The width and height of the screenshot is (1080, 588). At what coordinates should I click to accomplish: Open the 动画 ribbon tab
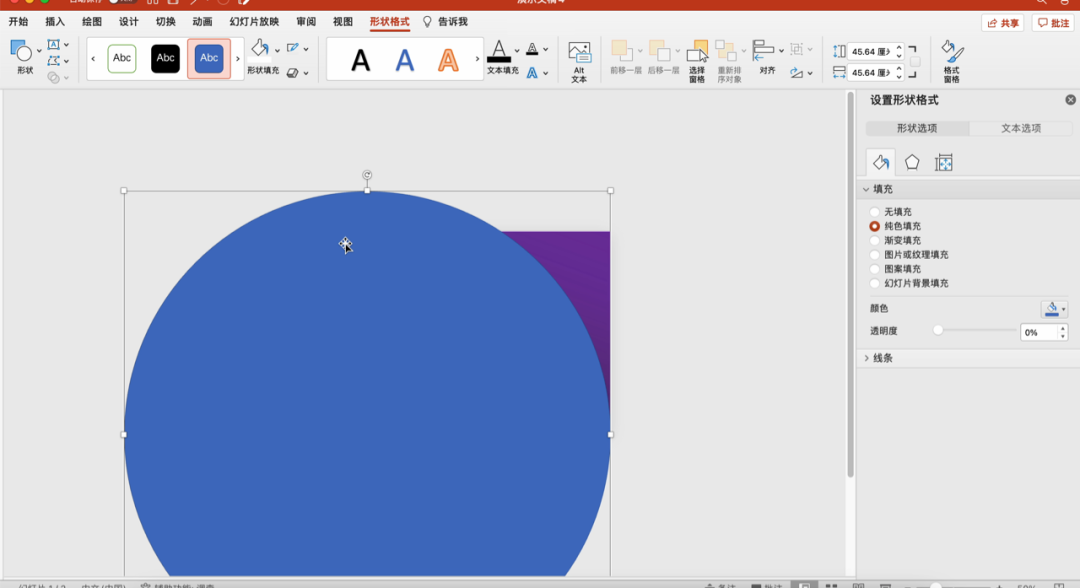pos(202,22)
